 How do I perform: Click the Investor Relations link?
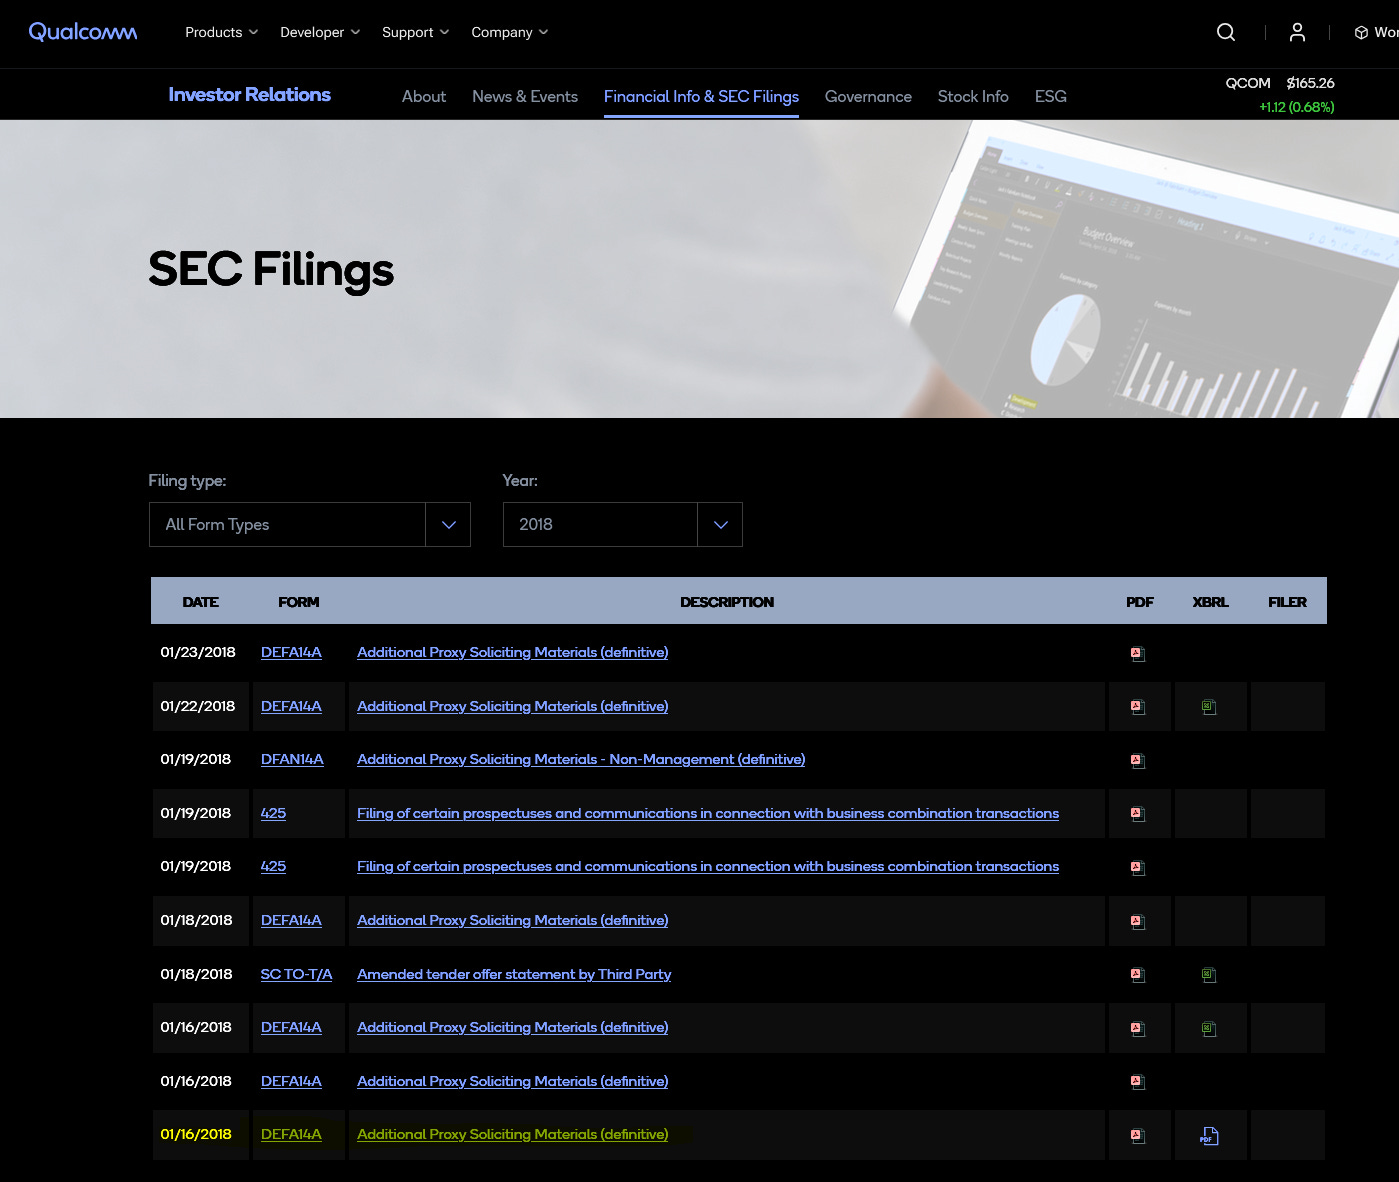[x=249, y=95]
